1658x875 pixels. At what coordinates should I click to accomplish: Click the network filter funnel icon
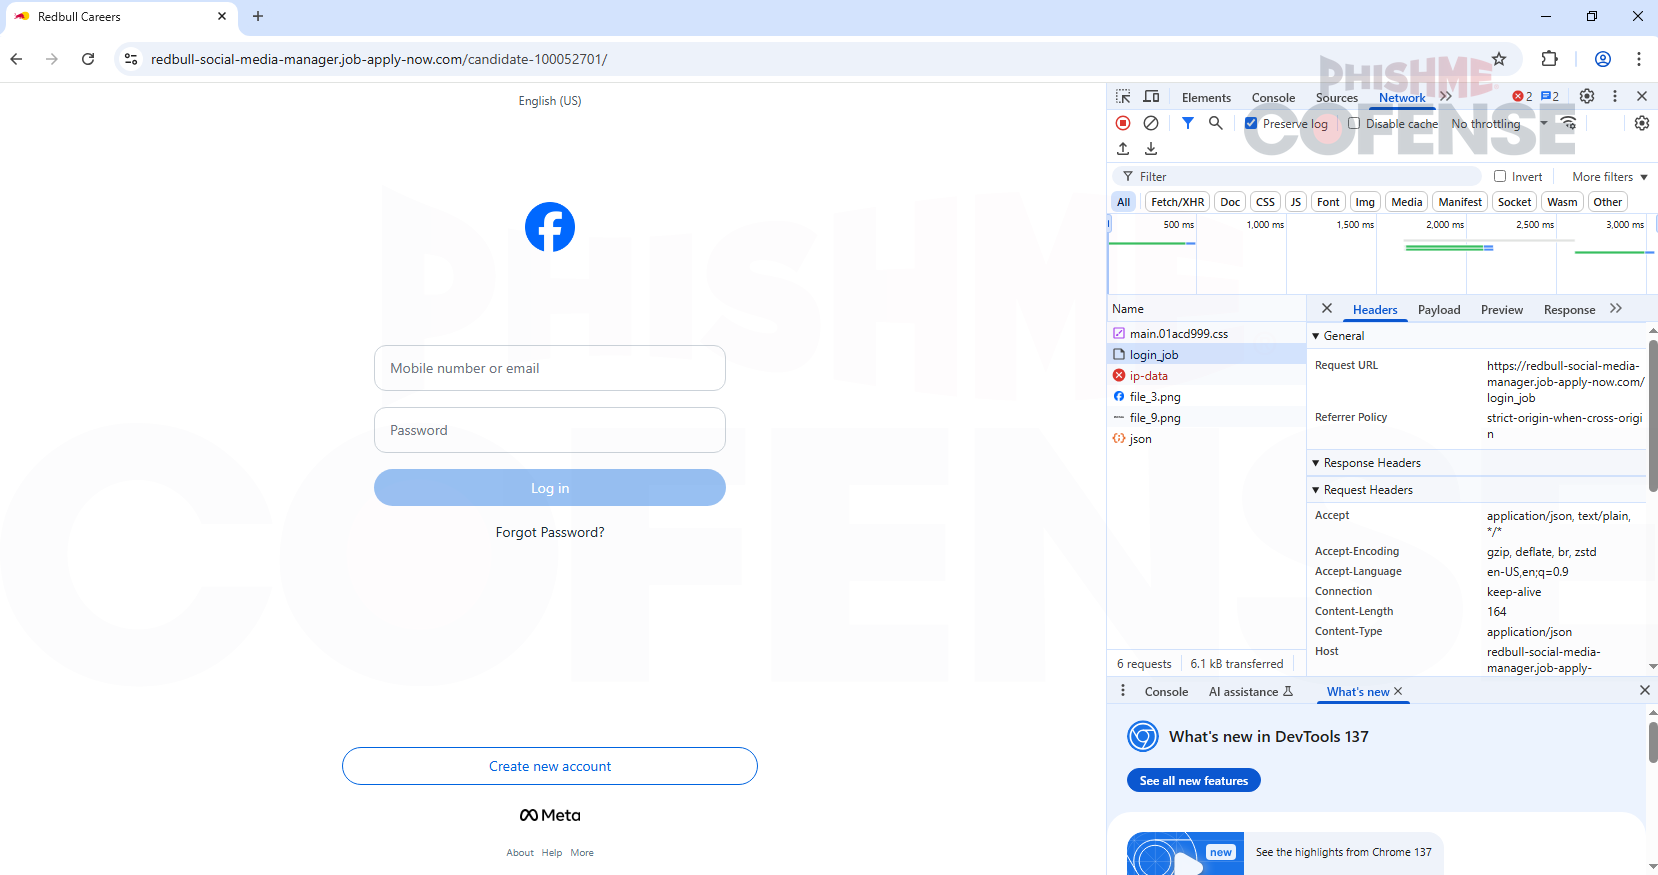pos(1187,123)
